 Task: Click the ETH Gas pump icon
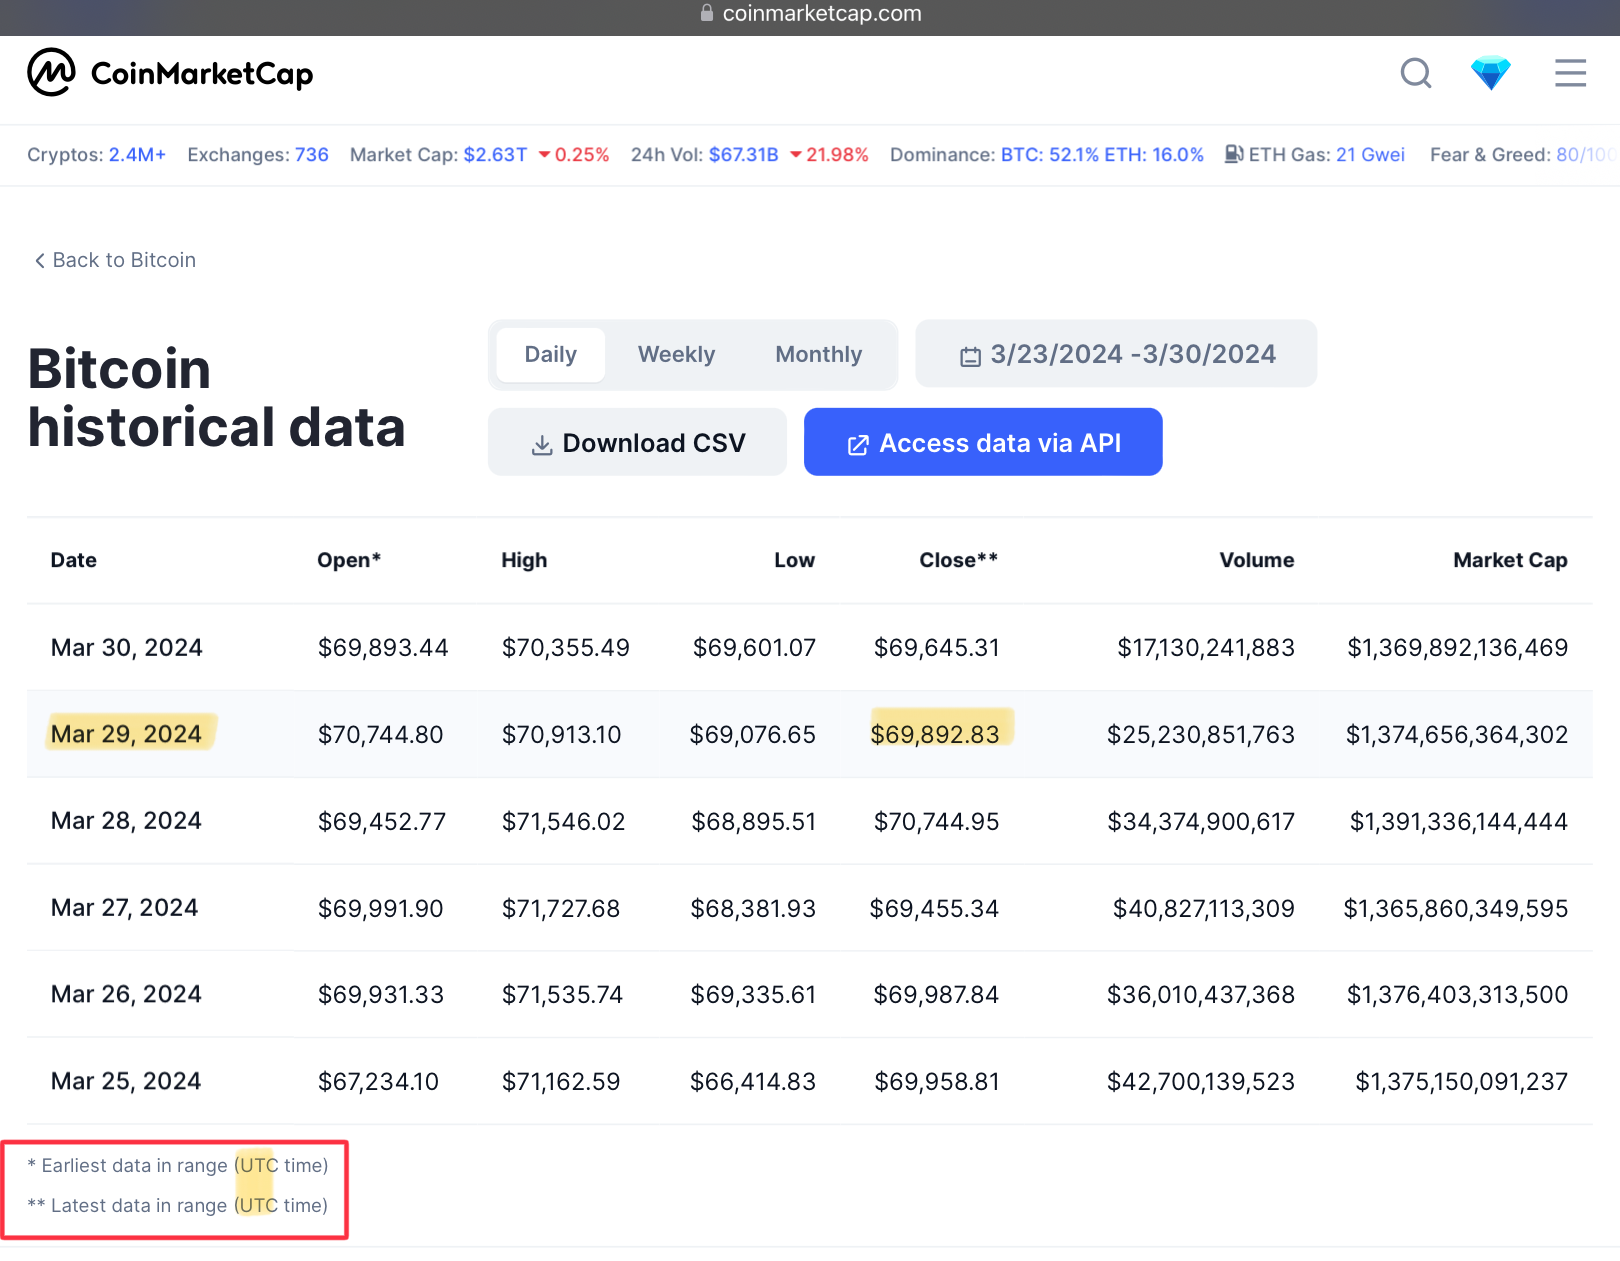[x=1234, y=154]
